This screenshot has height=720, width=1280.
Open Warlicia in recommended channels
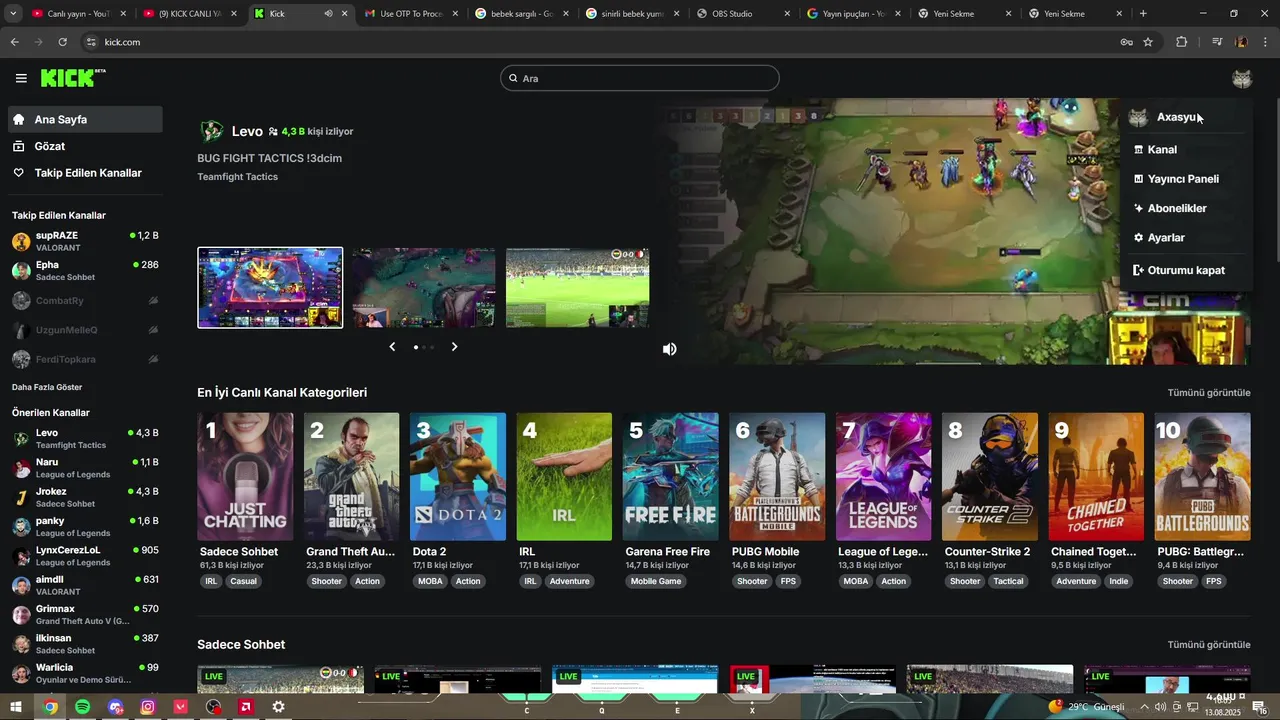85,673
